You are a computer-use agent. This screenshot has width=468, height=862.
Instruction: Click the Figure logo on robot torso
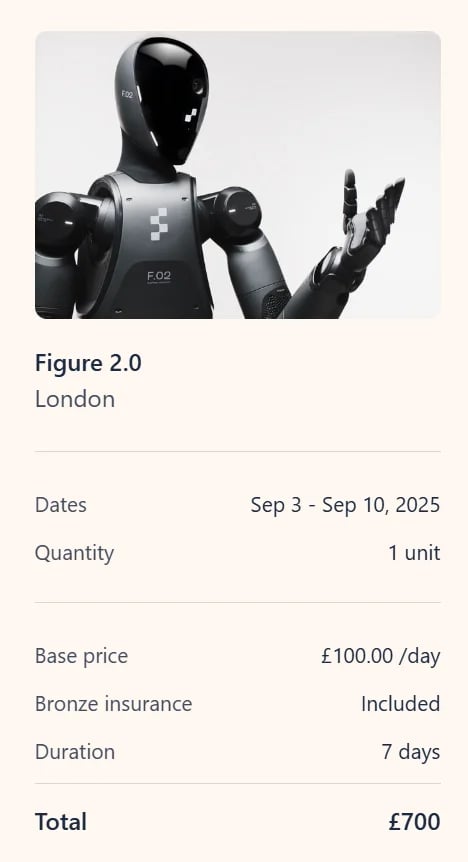pos(158,224)
